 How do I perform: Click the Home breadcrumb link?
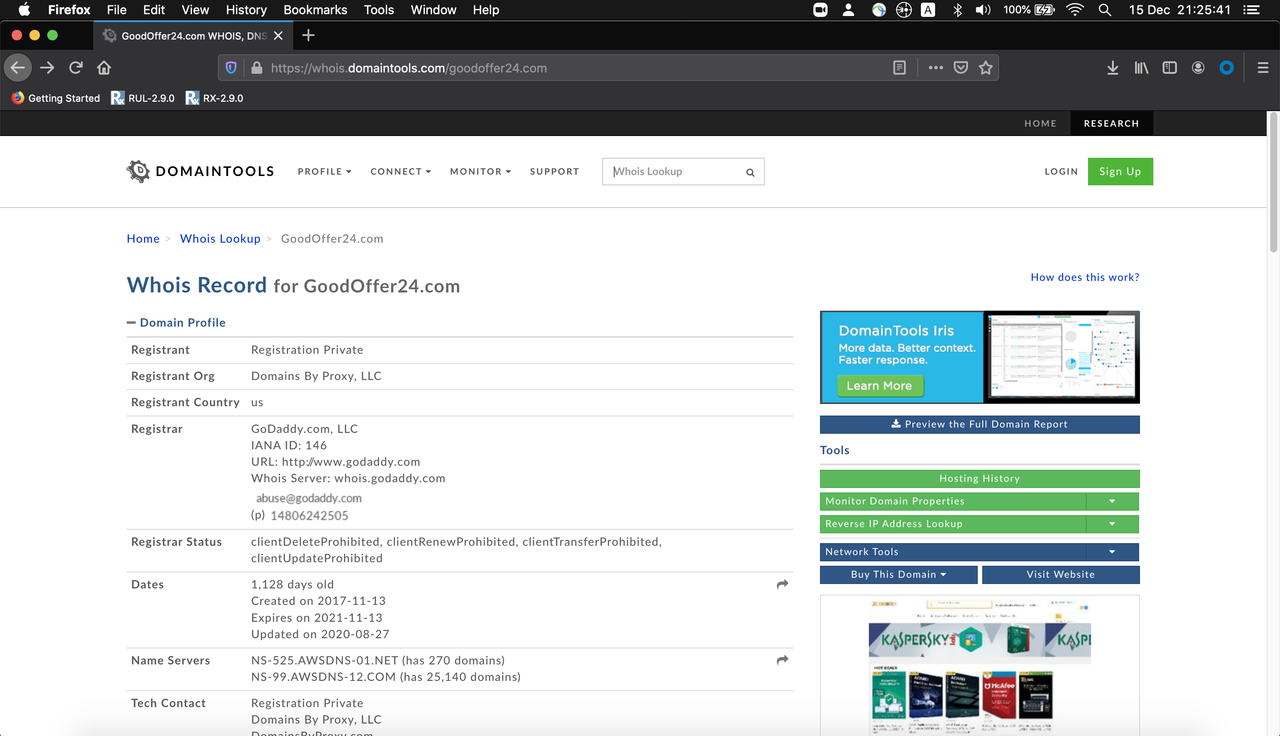(143, 239)
